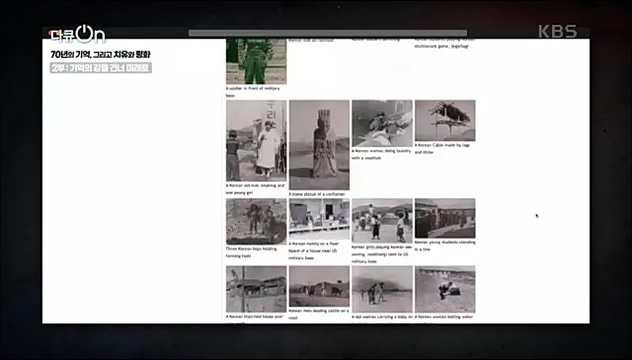Open the girls playing see-saw photo

(382, 221)
